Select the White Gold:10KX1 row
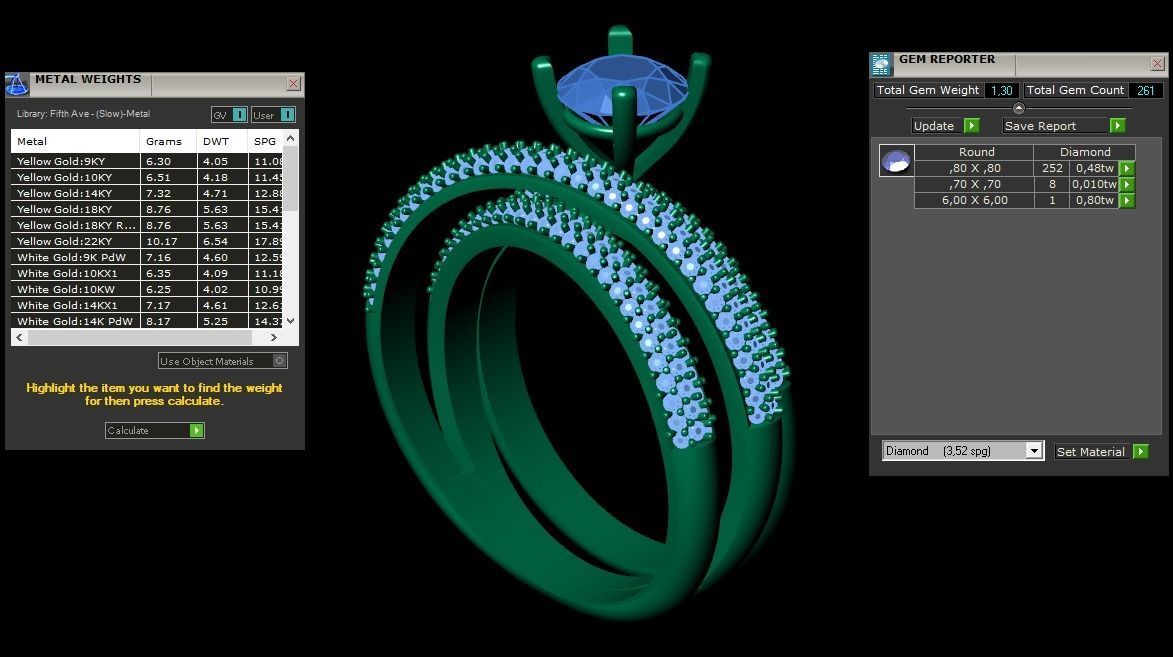 (147, 273)
